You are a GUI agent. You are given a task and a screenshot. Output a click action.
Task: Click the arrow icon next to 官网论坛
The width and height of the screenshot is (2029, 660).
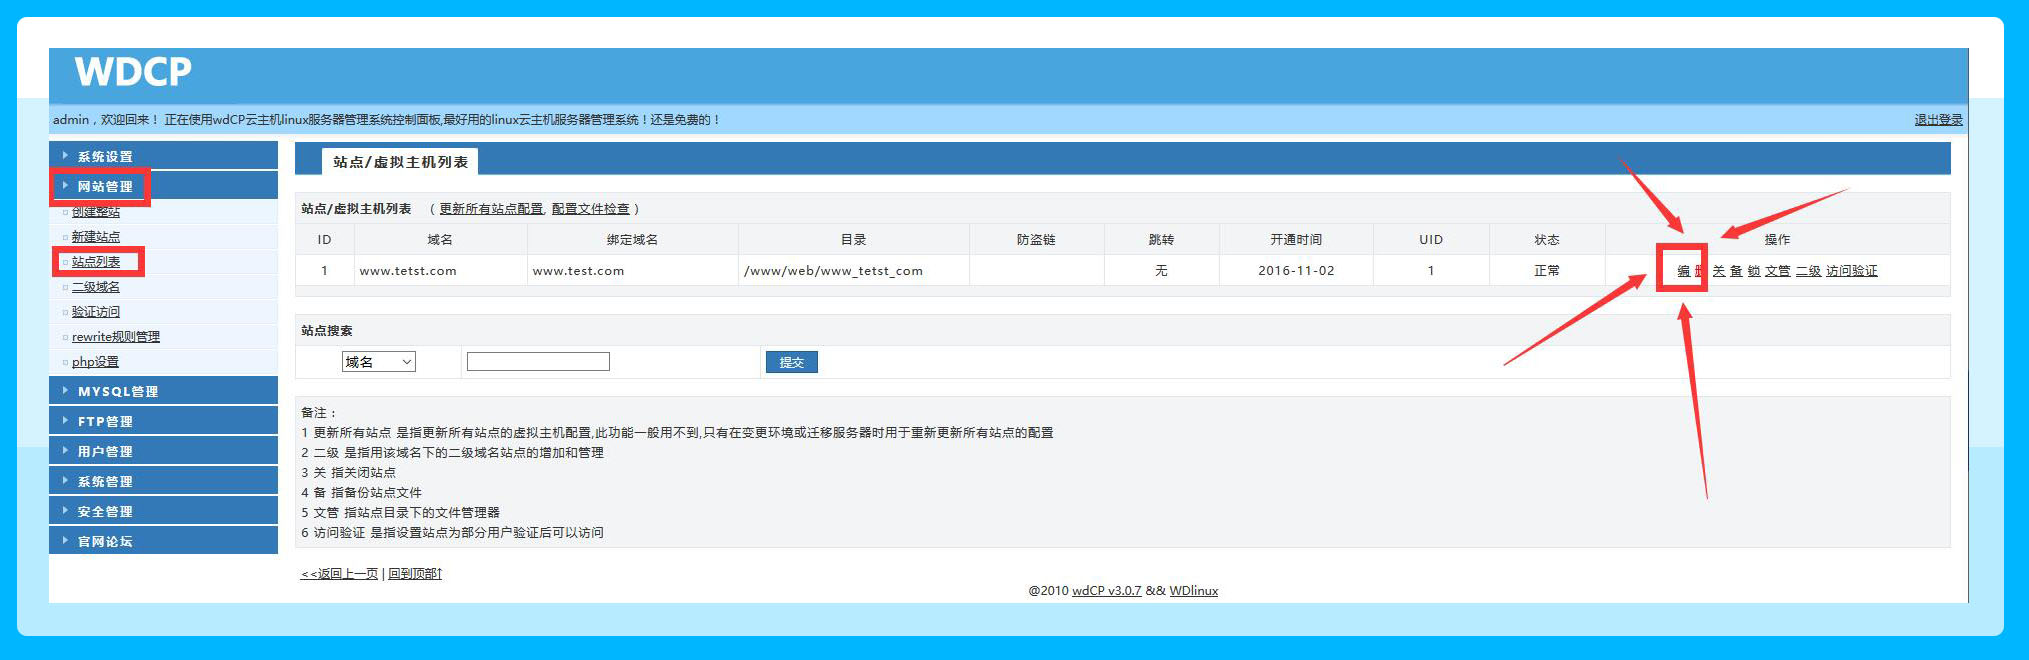(x=65, y=541)
